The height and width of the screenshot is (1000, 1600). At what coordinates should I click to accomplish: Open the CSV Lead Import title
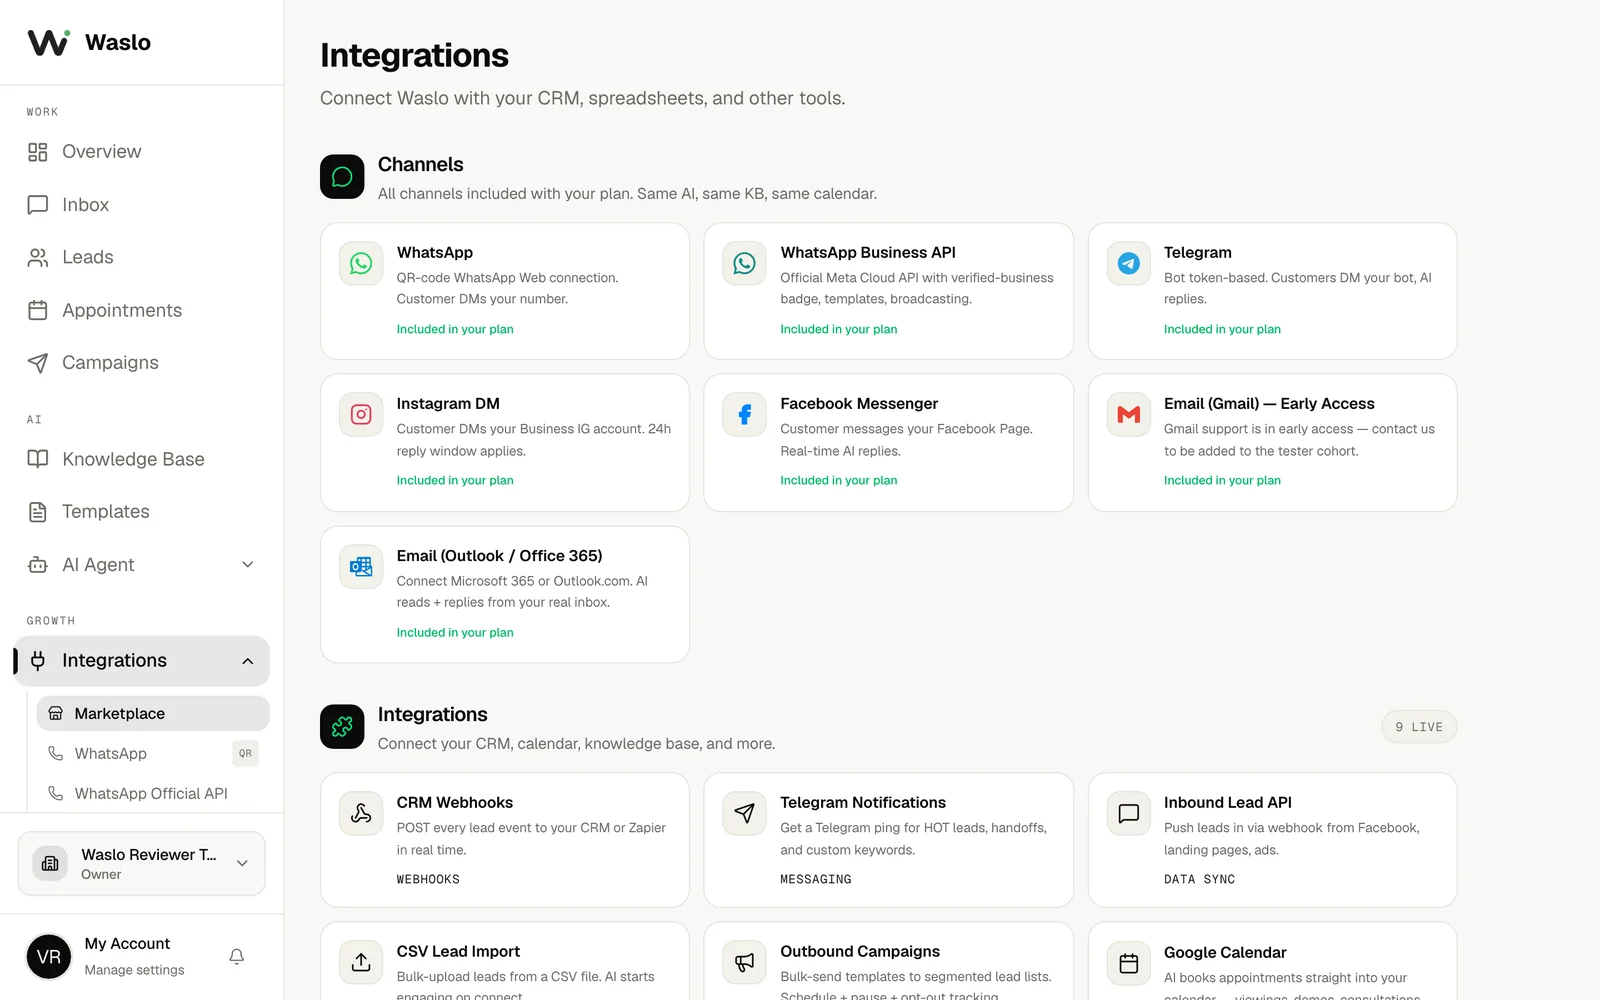pyautogui.click(x=458, y=952)
